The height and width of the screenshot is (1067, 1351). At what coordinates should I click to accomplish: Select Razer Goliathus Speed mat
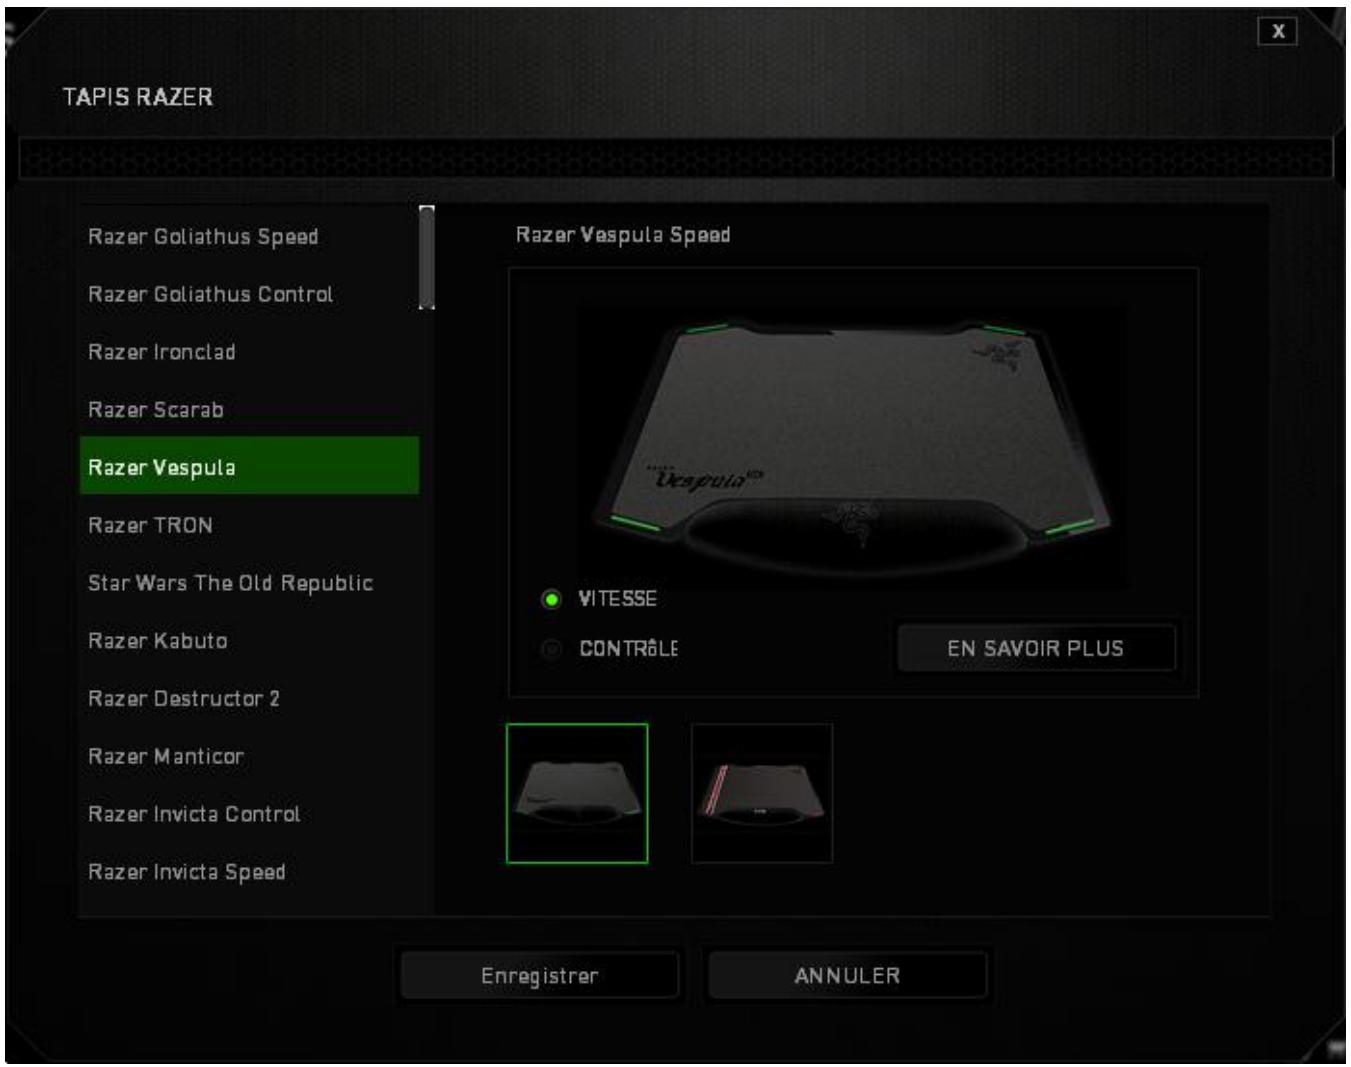[x=249, y=237]
